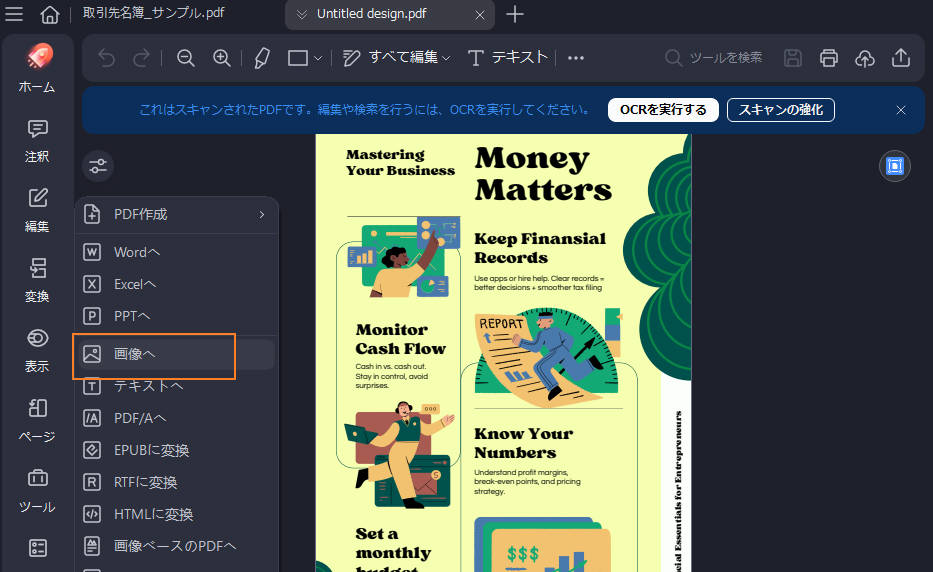This screenshot has height=572, width=933.
Task: Close the Untitled design.pdf tab
Action: click(480, 15)
